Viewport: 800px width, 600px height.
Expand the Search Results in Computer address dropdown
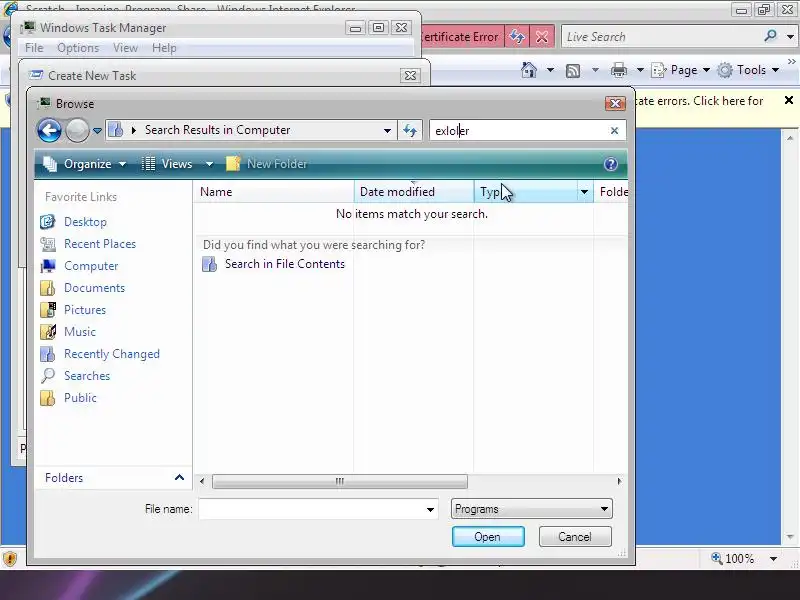tap(387, 131)
